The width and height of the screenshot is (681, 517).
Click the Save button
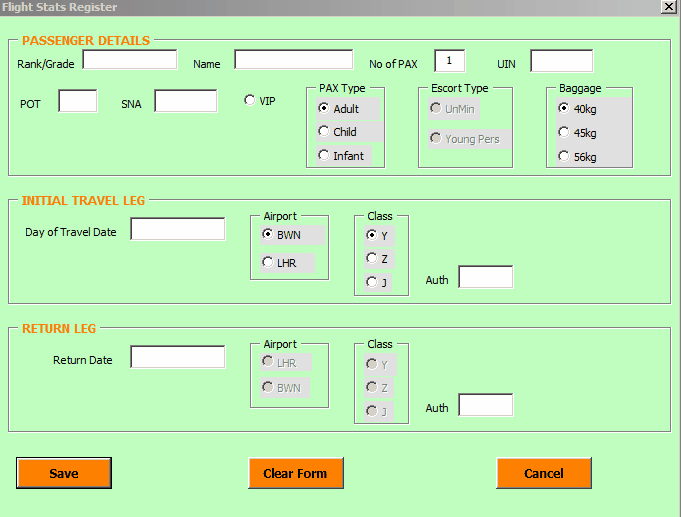click(64, 473)
